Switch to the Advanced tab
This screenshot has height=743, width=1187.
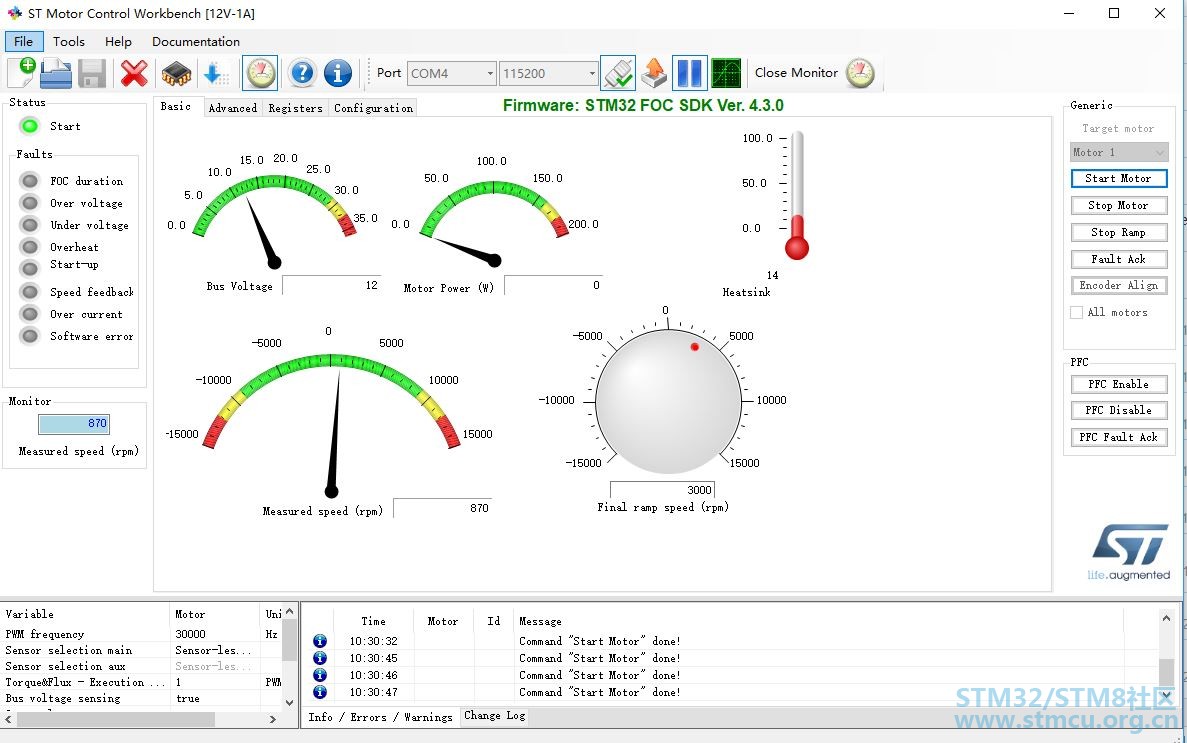point(232,108)
